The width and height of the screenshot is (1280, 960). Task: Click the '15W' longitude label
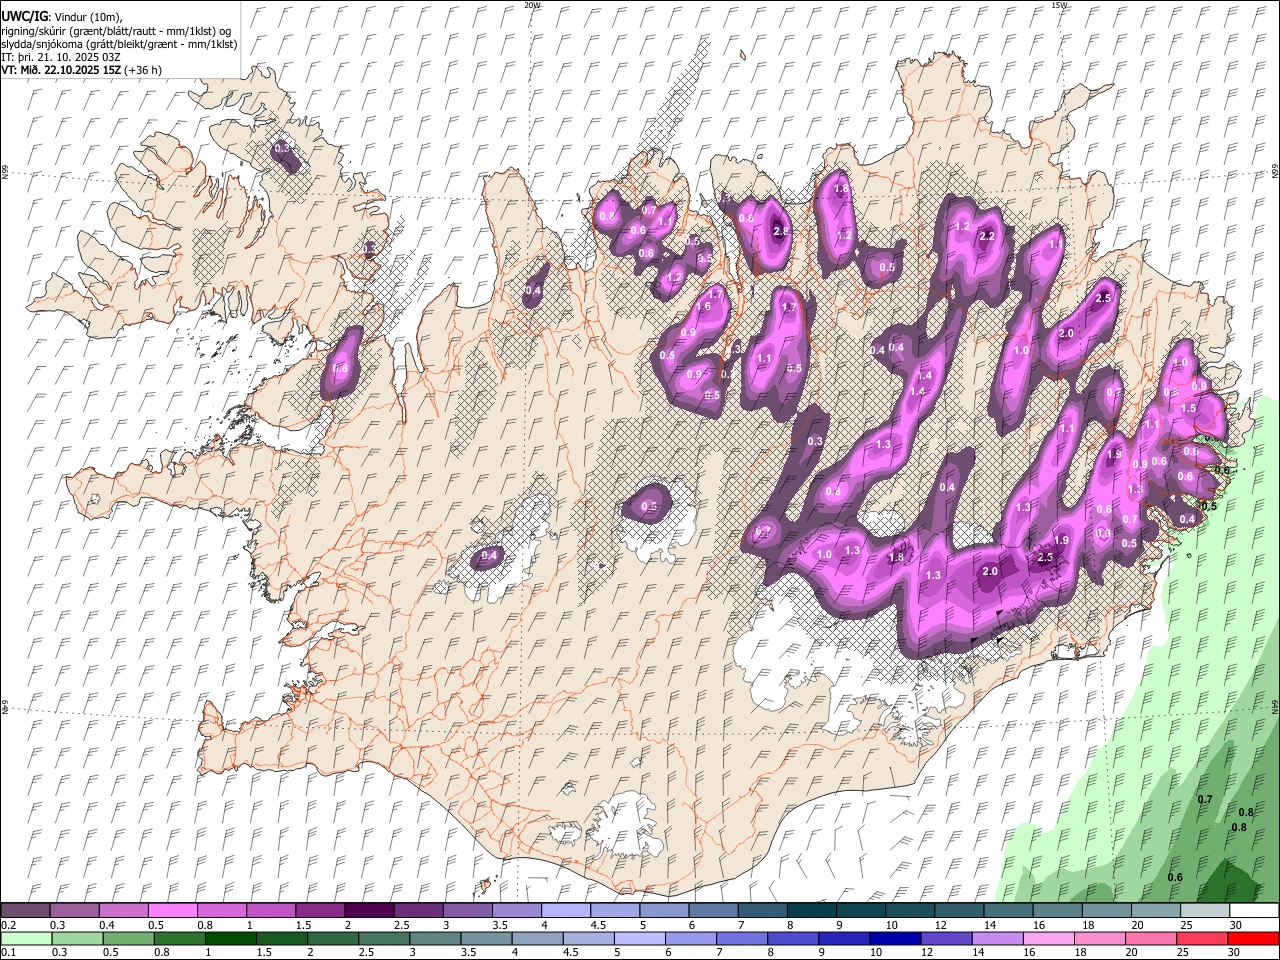tap(1059, 5)
